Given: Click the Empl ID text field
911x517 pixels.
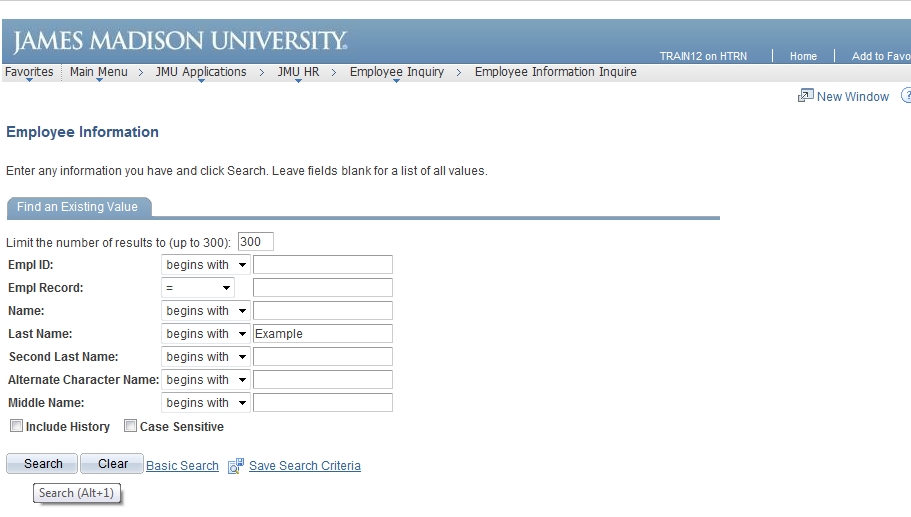Looking at the screenshot, I should (322, 265).
